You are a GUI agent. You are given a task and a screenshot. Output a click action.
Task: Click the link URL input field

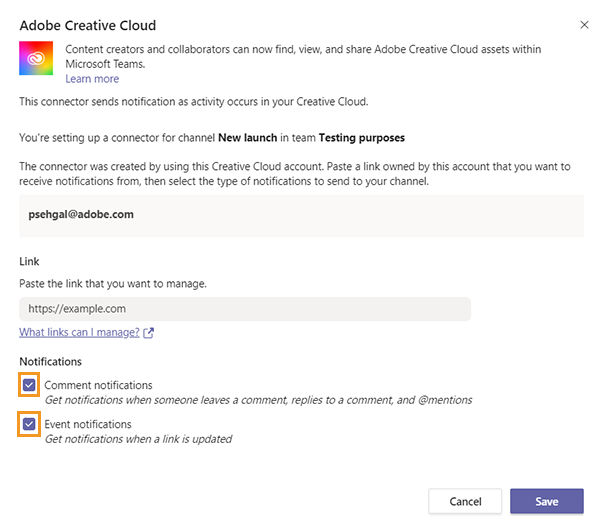(x=245, y=309)
